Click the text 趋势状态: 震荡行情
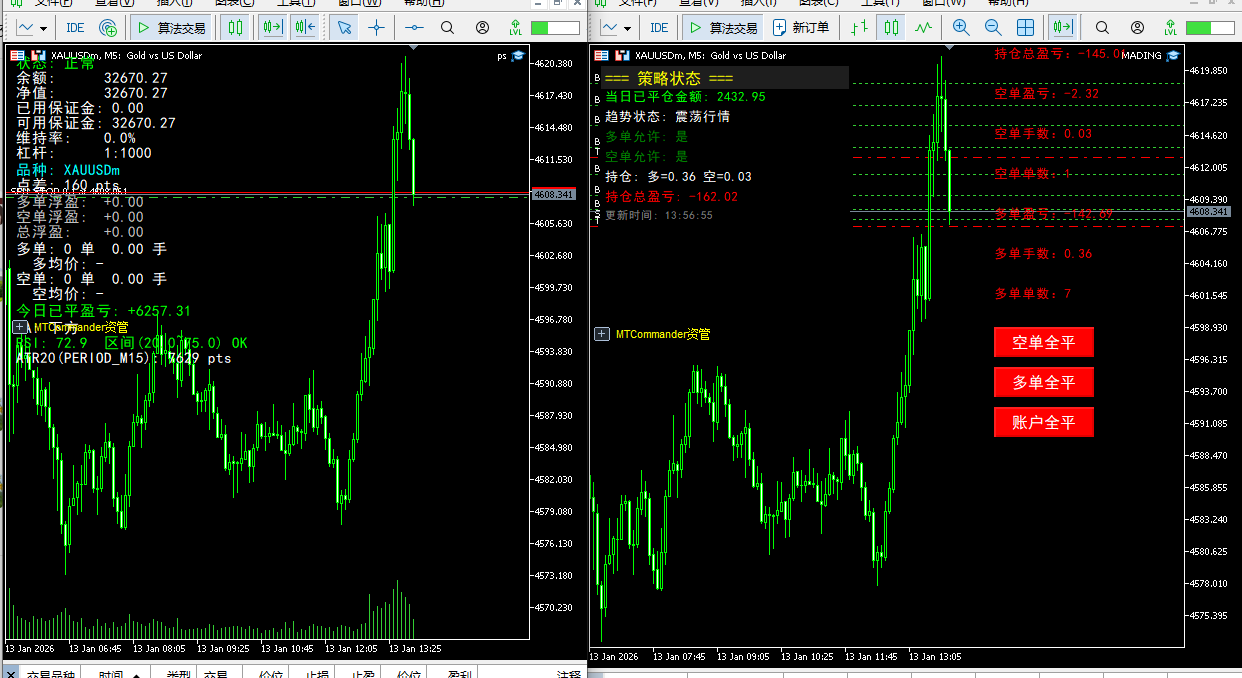Screen dimensions: 1242x678 tap(667, 117)
